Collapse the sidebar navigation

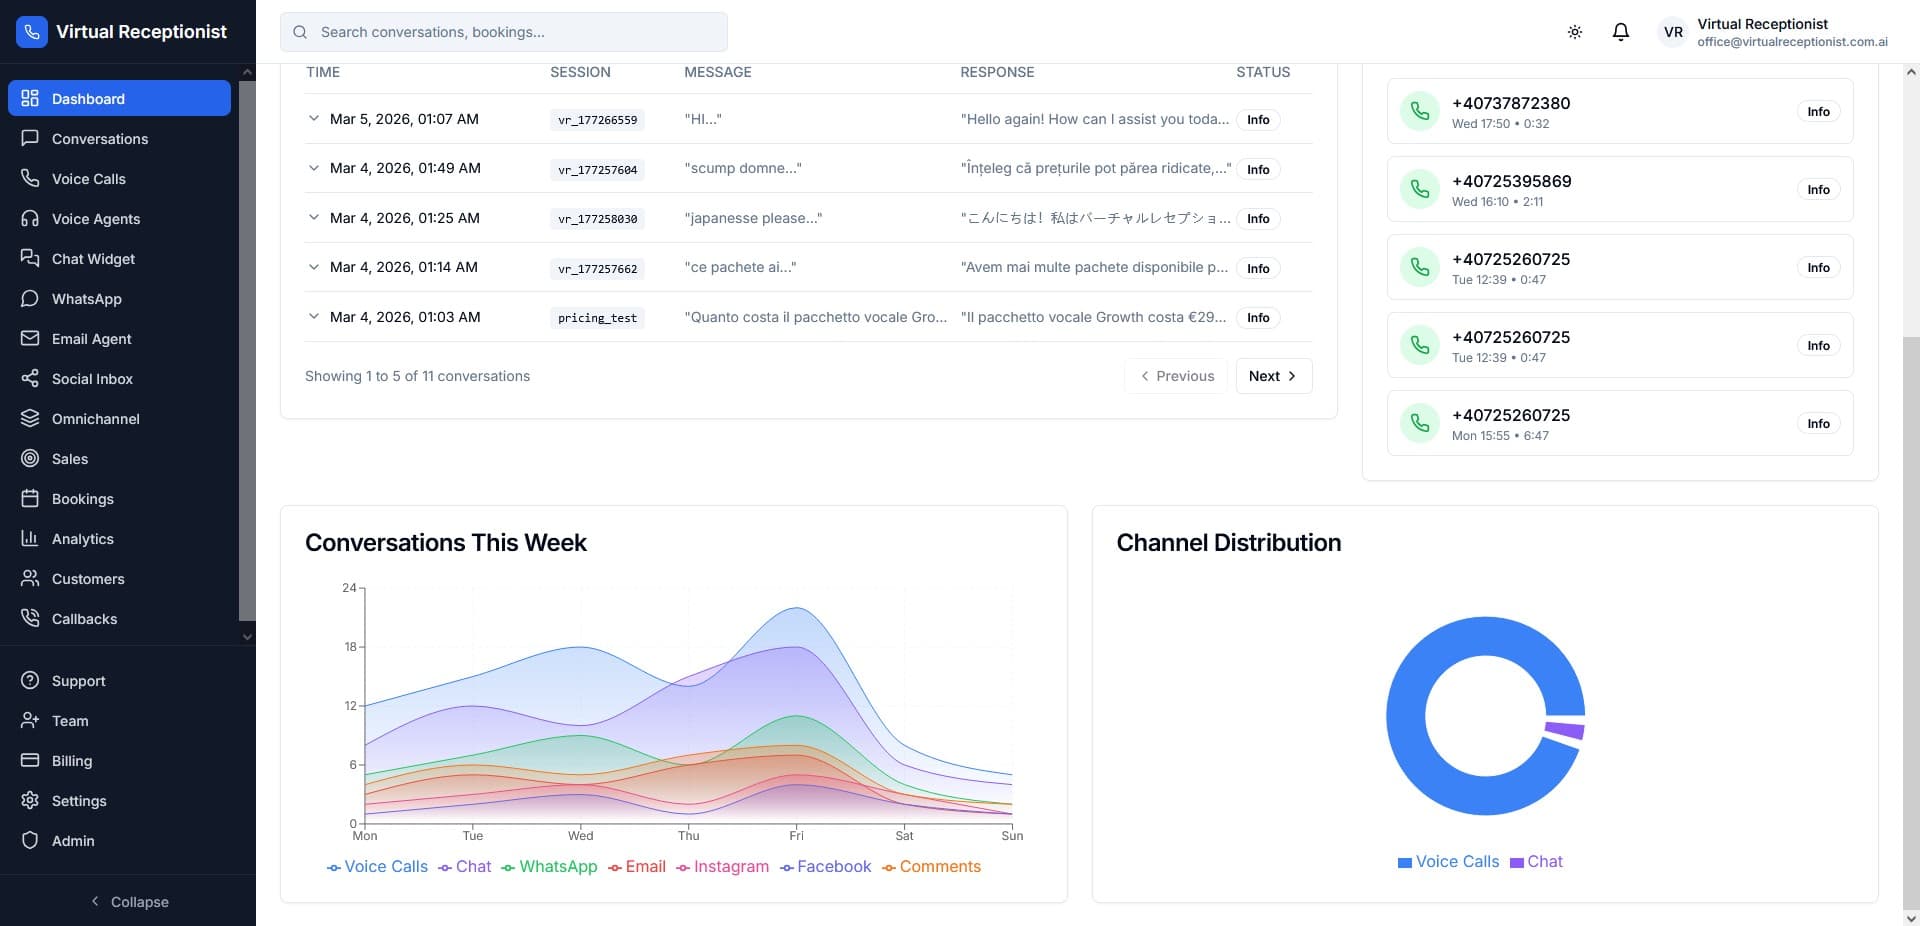128,902
